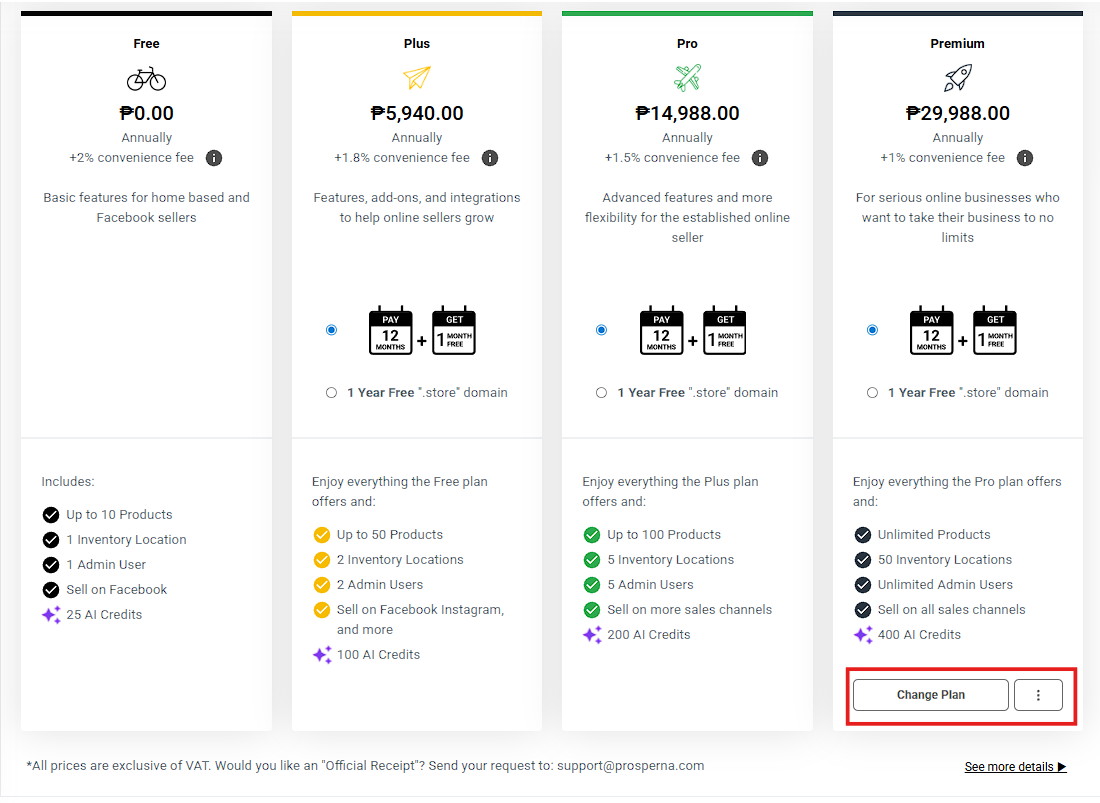The image size is (1100, 803).
Task: Click the Free plan 25 AI Credits sparkle icon
Action: [x=51, y=615]
